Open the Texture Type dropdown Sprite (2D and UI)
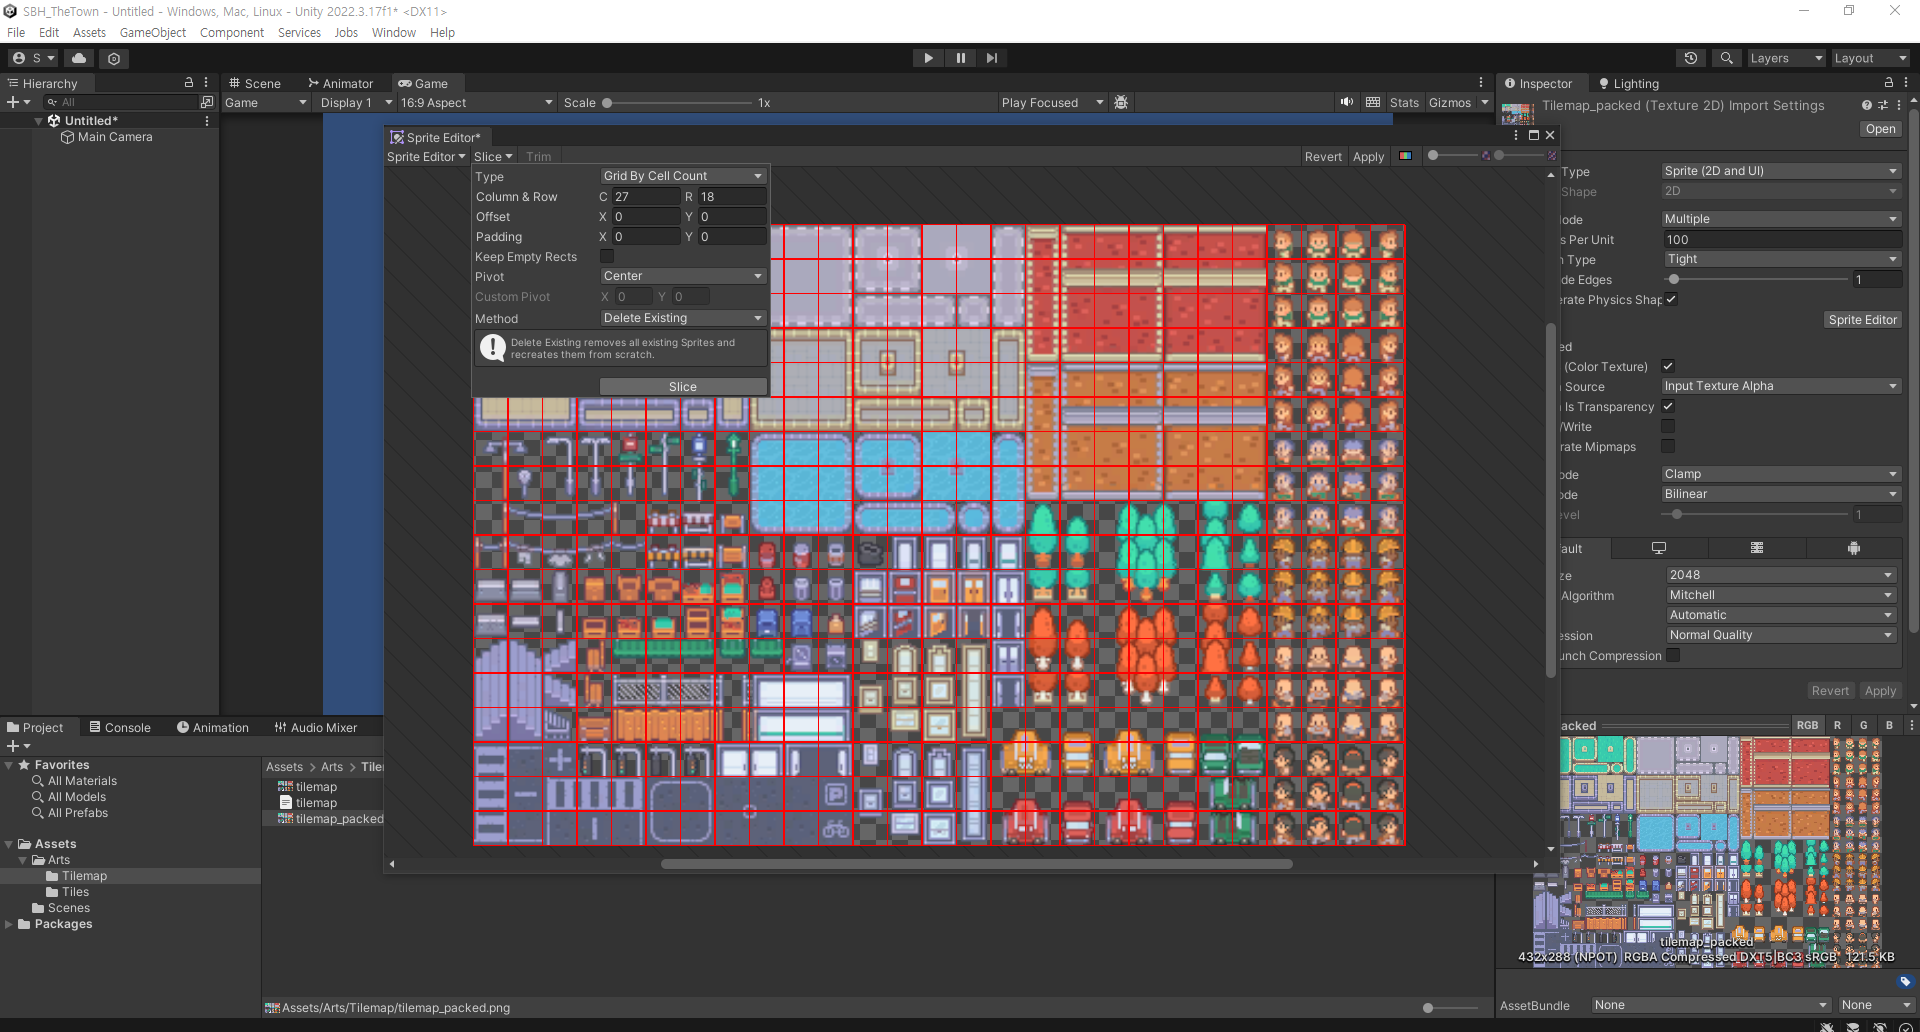Image resolution: width=1920 pixels, height=1032 pixels. click(1781, 171)
